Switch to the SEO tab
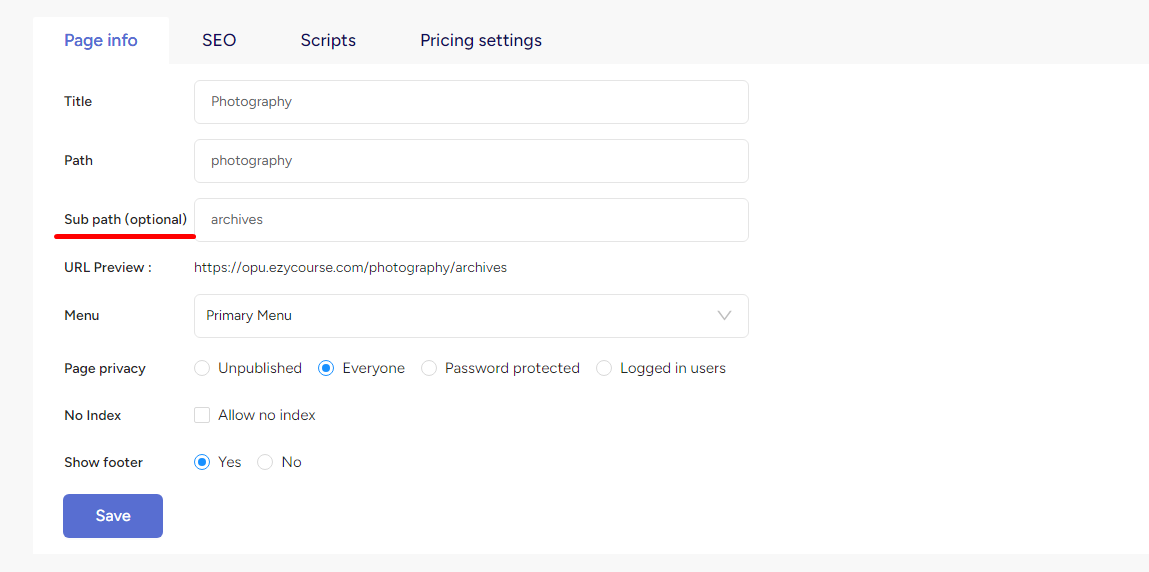The image size is (1149, 572). [x=219, y=40]
